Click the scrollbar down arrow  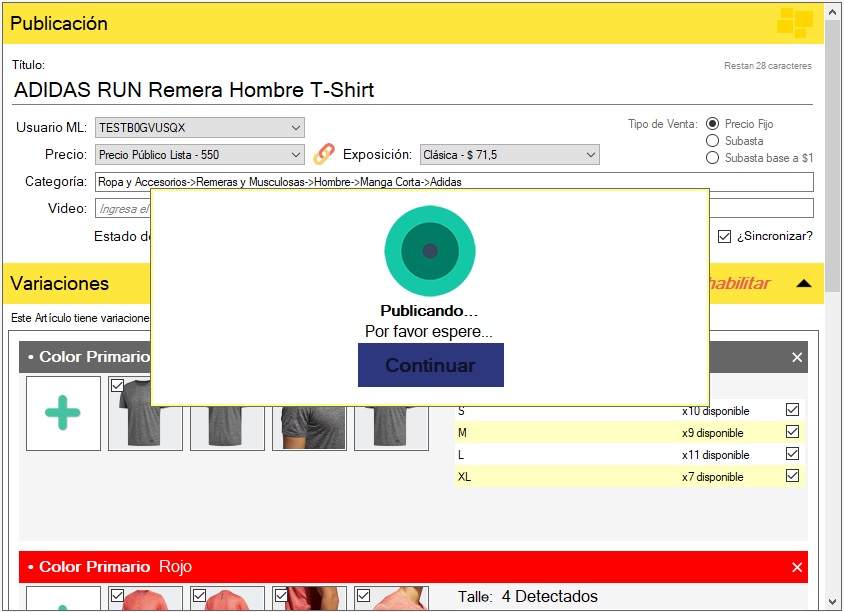pos(833,602)
